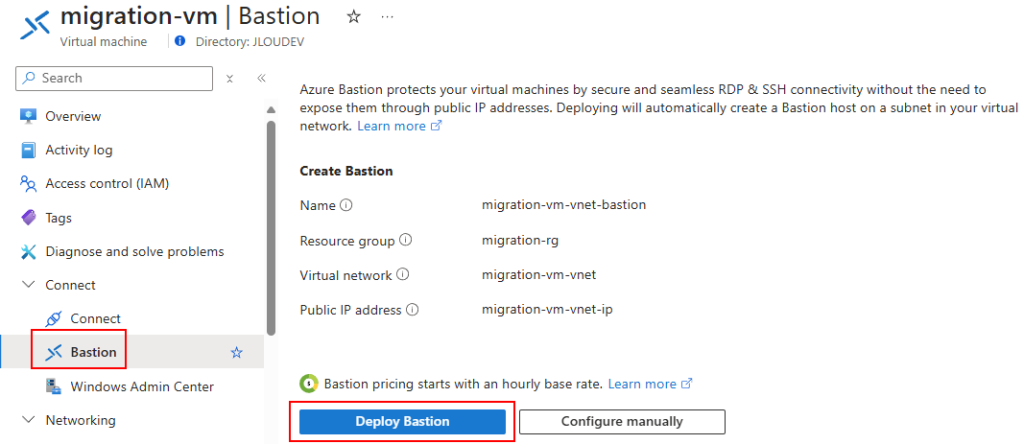This screenshot has height=444, width=1024.
Task: Open the more options ellipsis in header
Action: pos(387,17)
